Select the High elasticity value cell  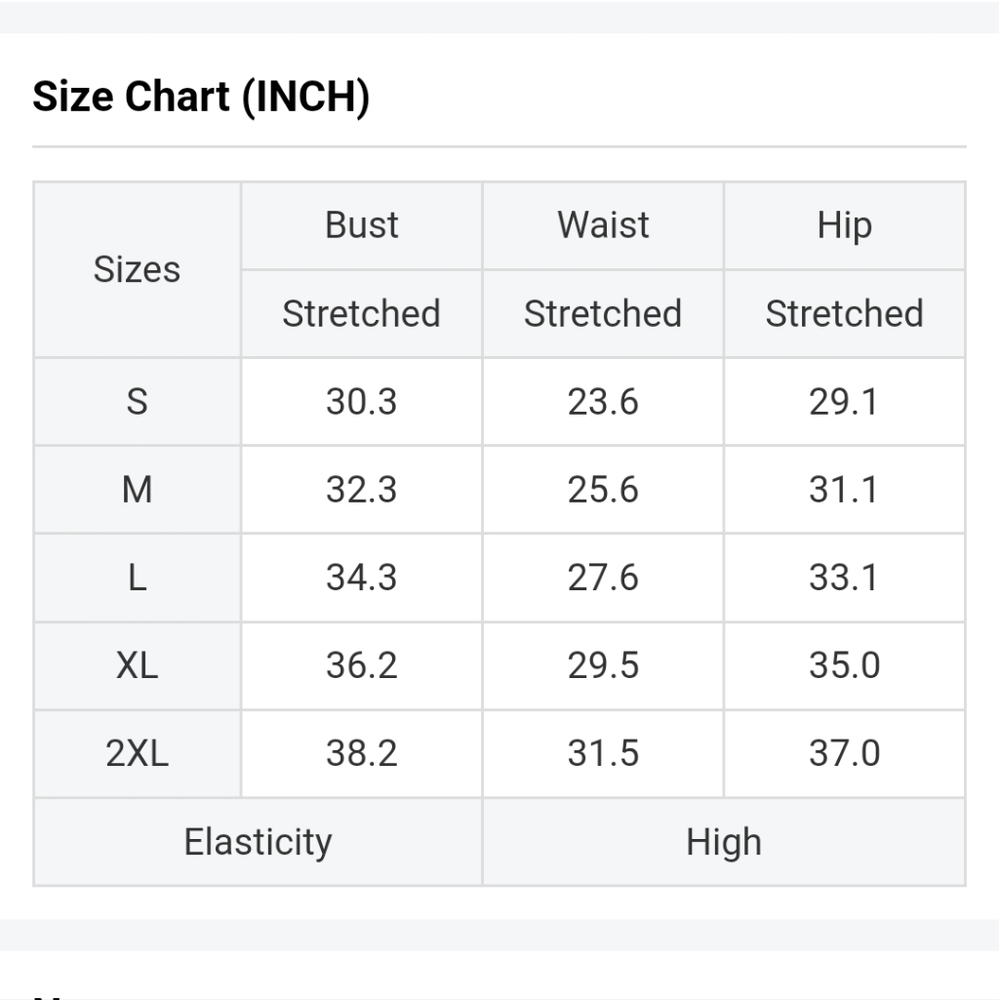[723, 841]
